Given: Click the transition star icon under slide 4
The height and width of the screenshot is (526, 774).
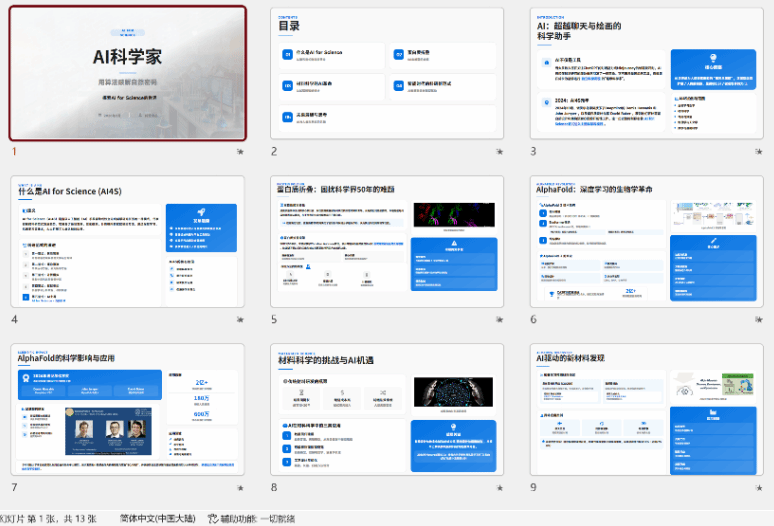Looking at the screenshot, I should (x=239, y=320).
